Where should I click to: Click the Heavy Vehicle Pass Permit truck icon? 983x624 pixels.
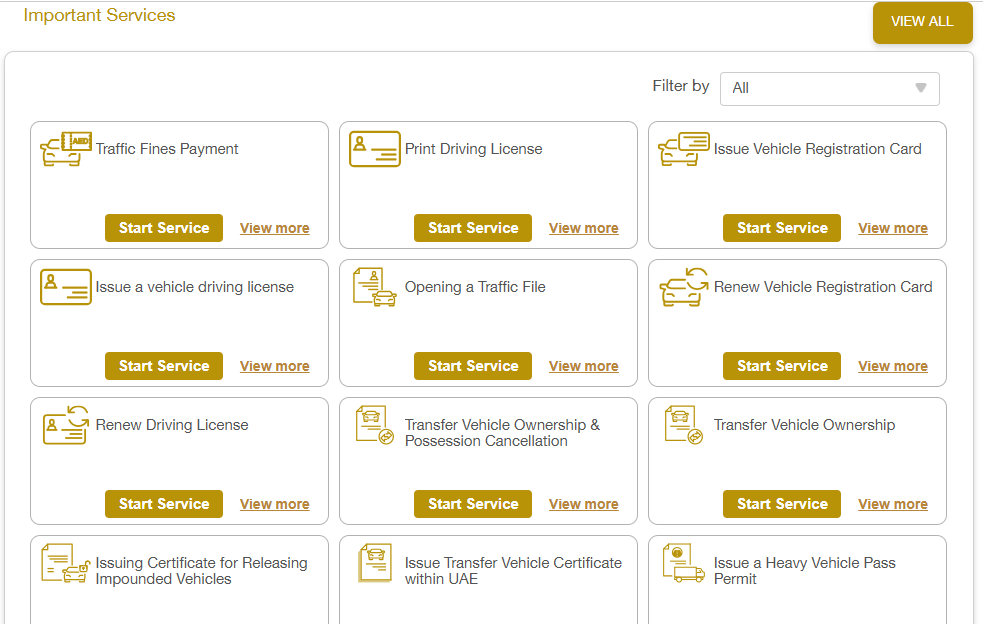coord(684,563)
